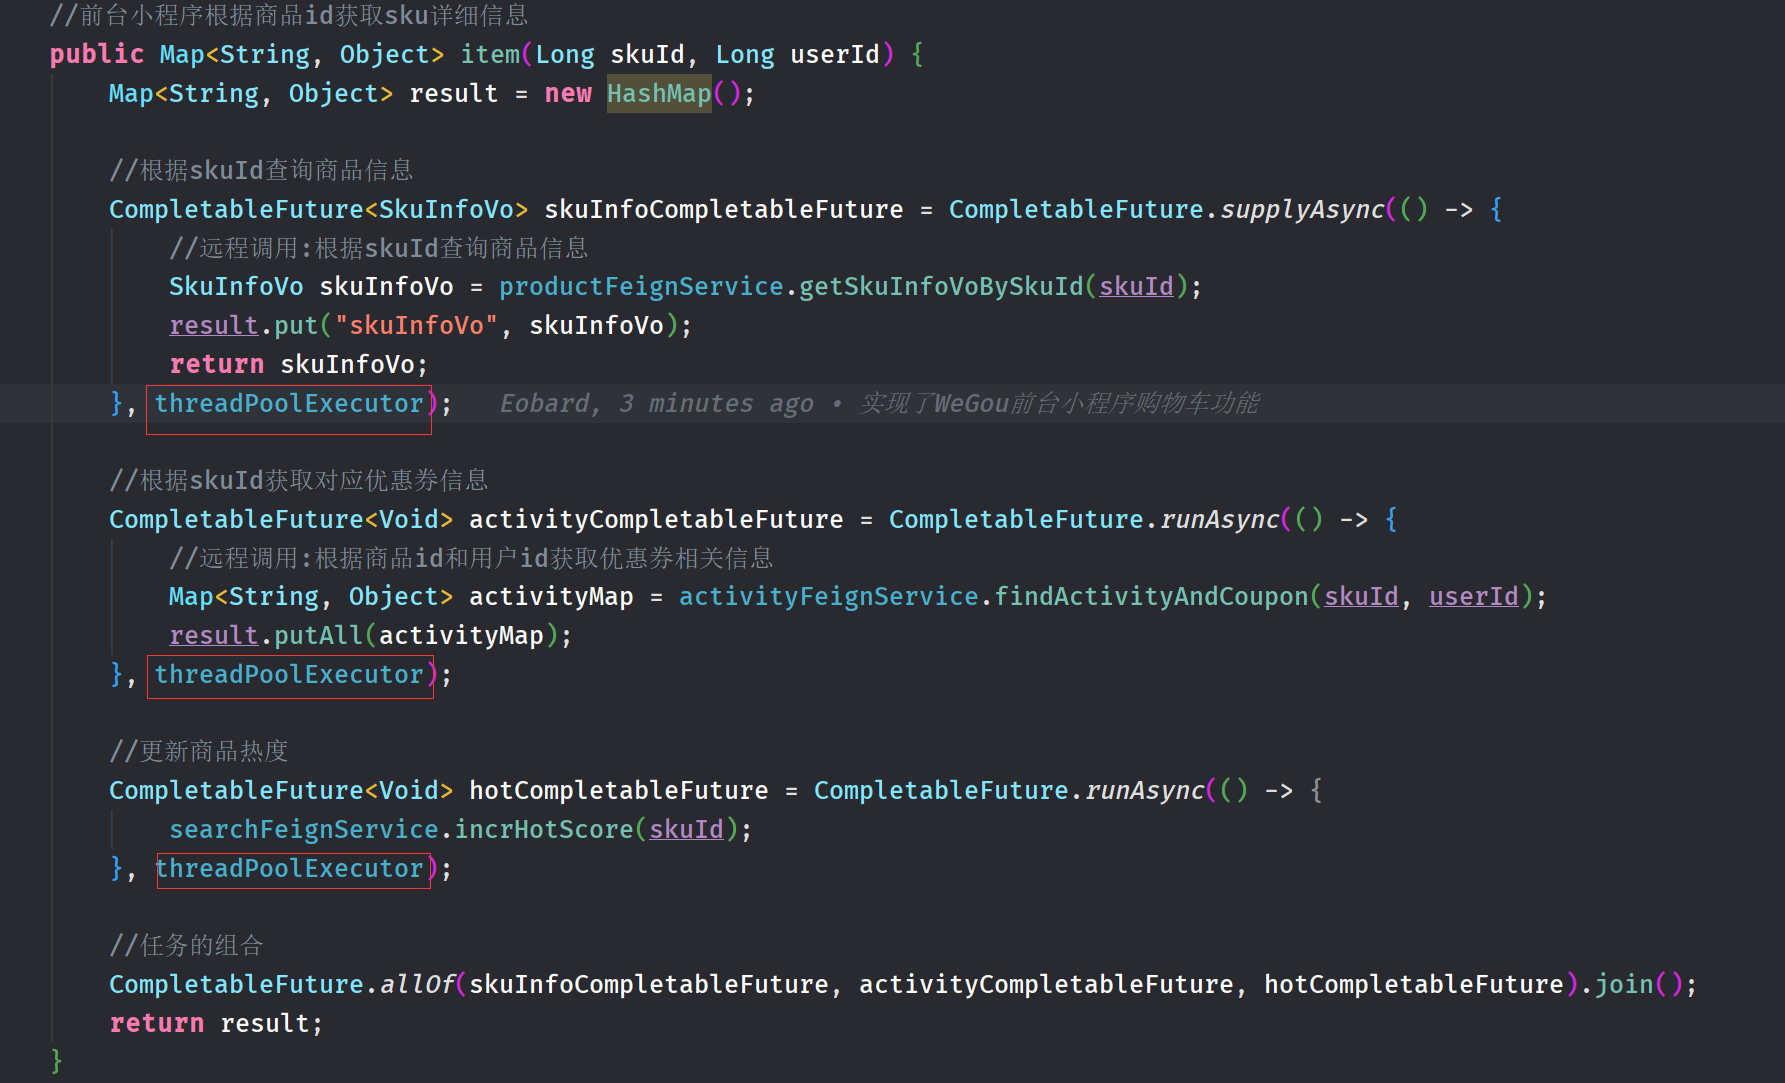Click the item method name in signature
The image size is (1785, 1083).
[490, 55]
